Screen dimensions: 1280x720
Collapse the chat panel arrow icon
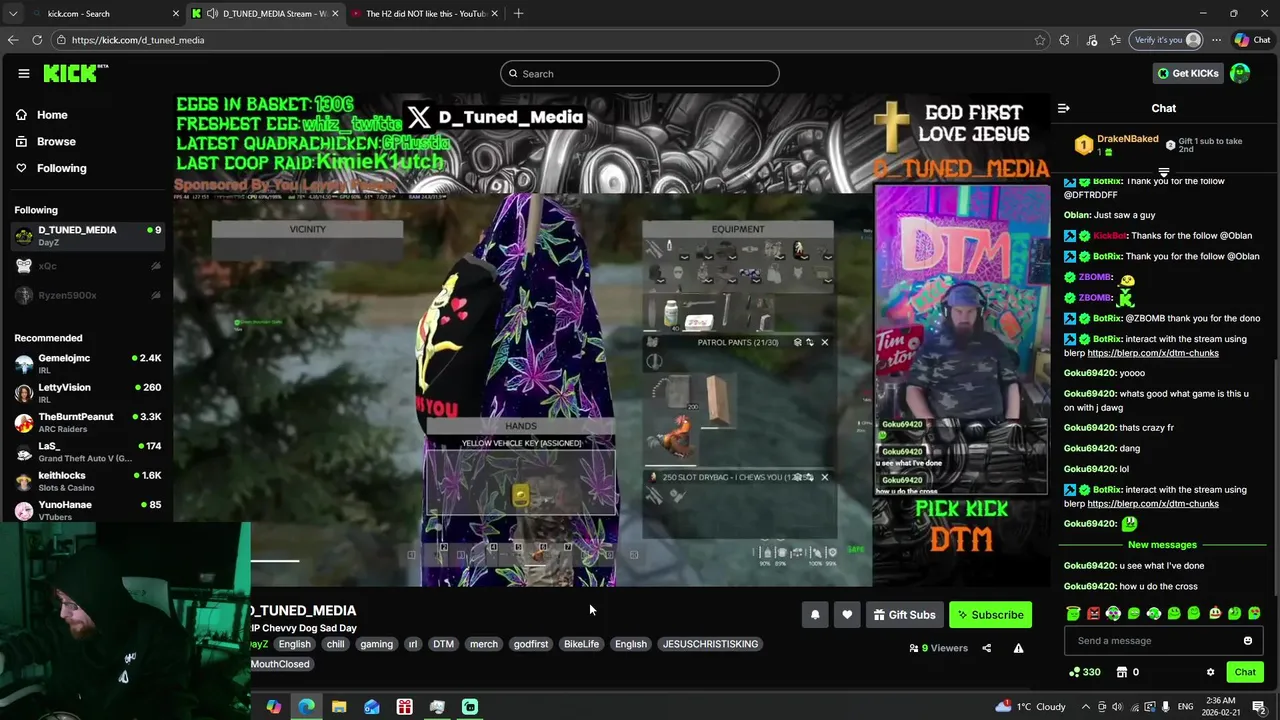(1064, 108)
